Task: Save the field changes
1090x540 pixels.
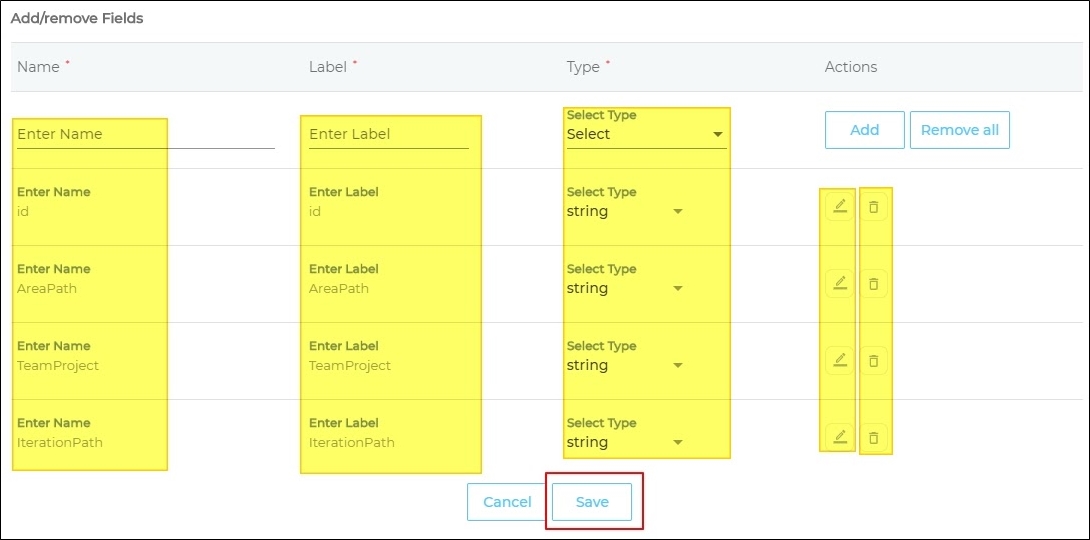Action: (x=592, y=502)
